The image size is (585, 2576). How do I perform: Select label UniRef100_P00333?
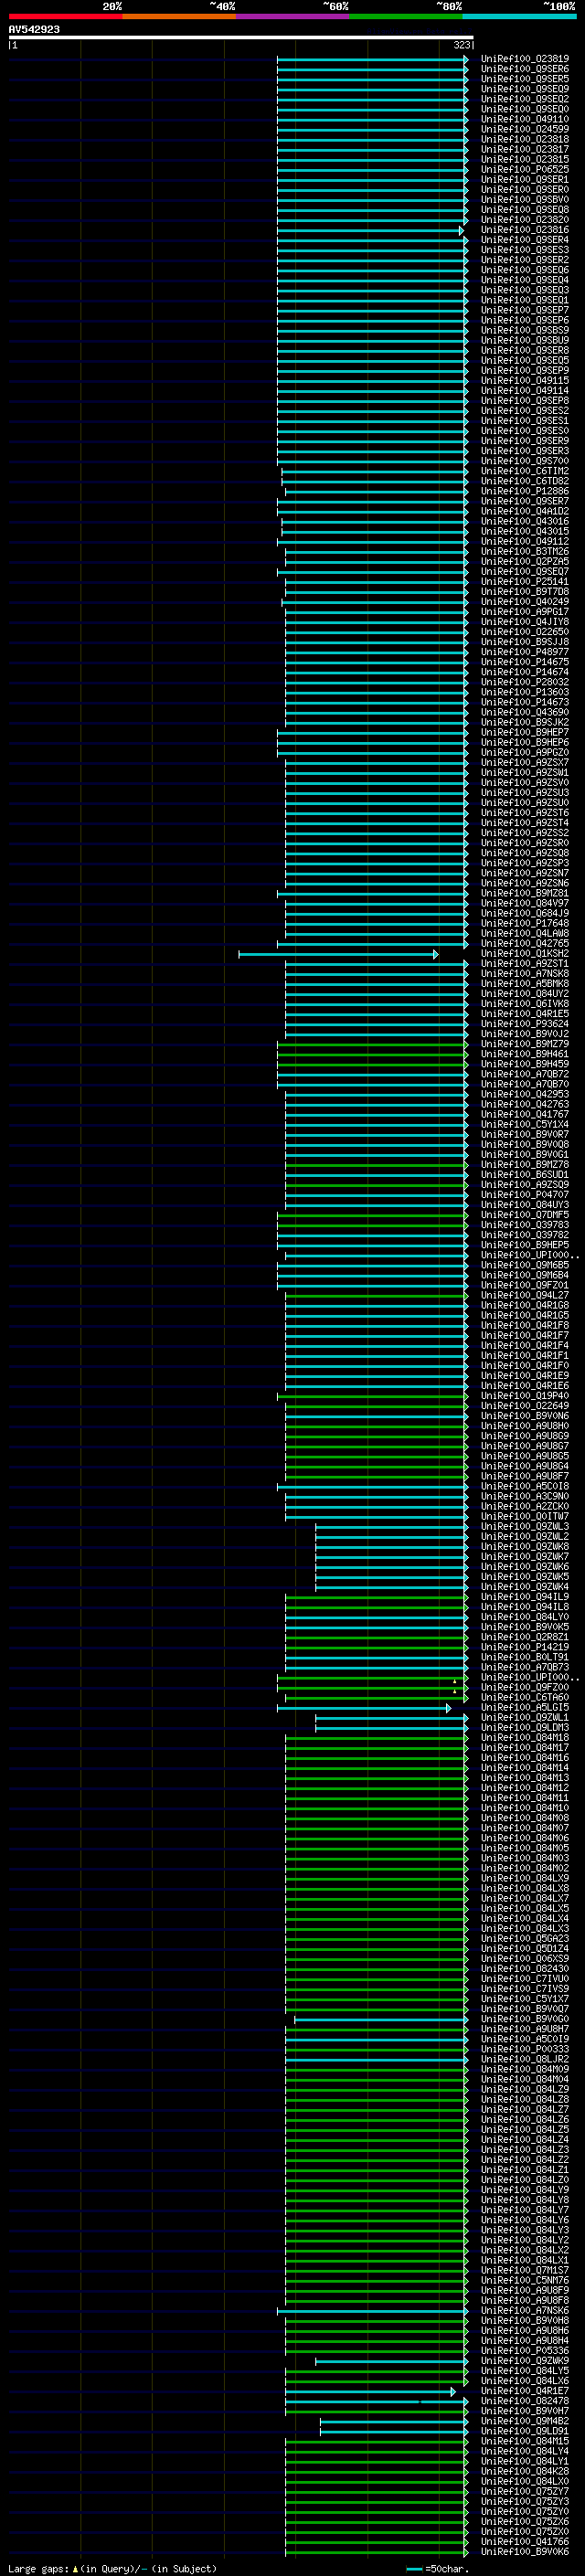tap(525, 2048)
